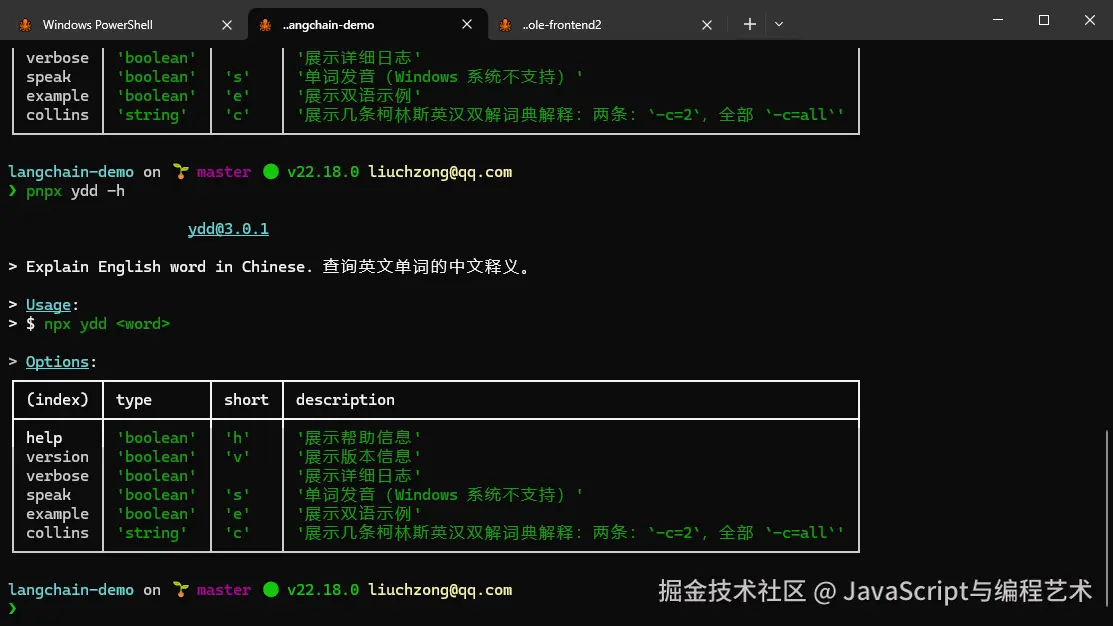Switch to the Windows PowerShell tab
The image size is (1113, 626).
124,24
